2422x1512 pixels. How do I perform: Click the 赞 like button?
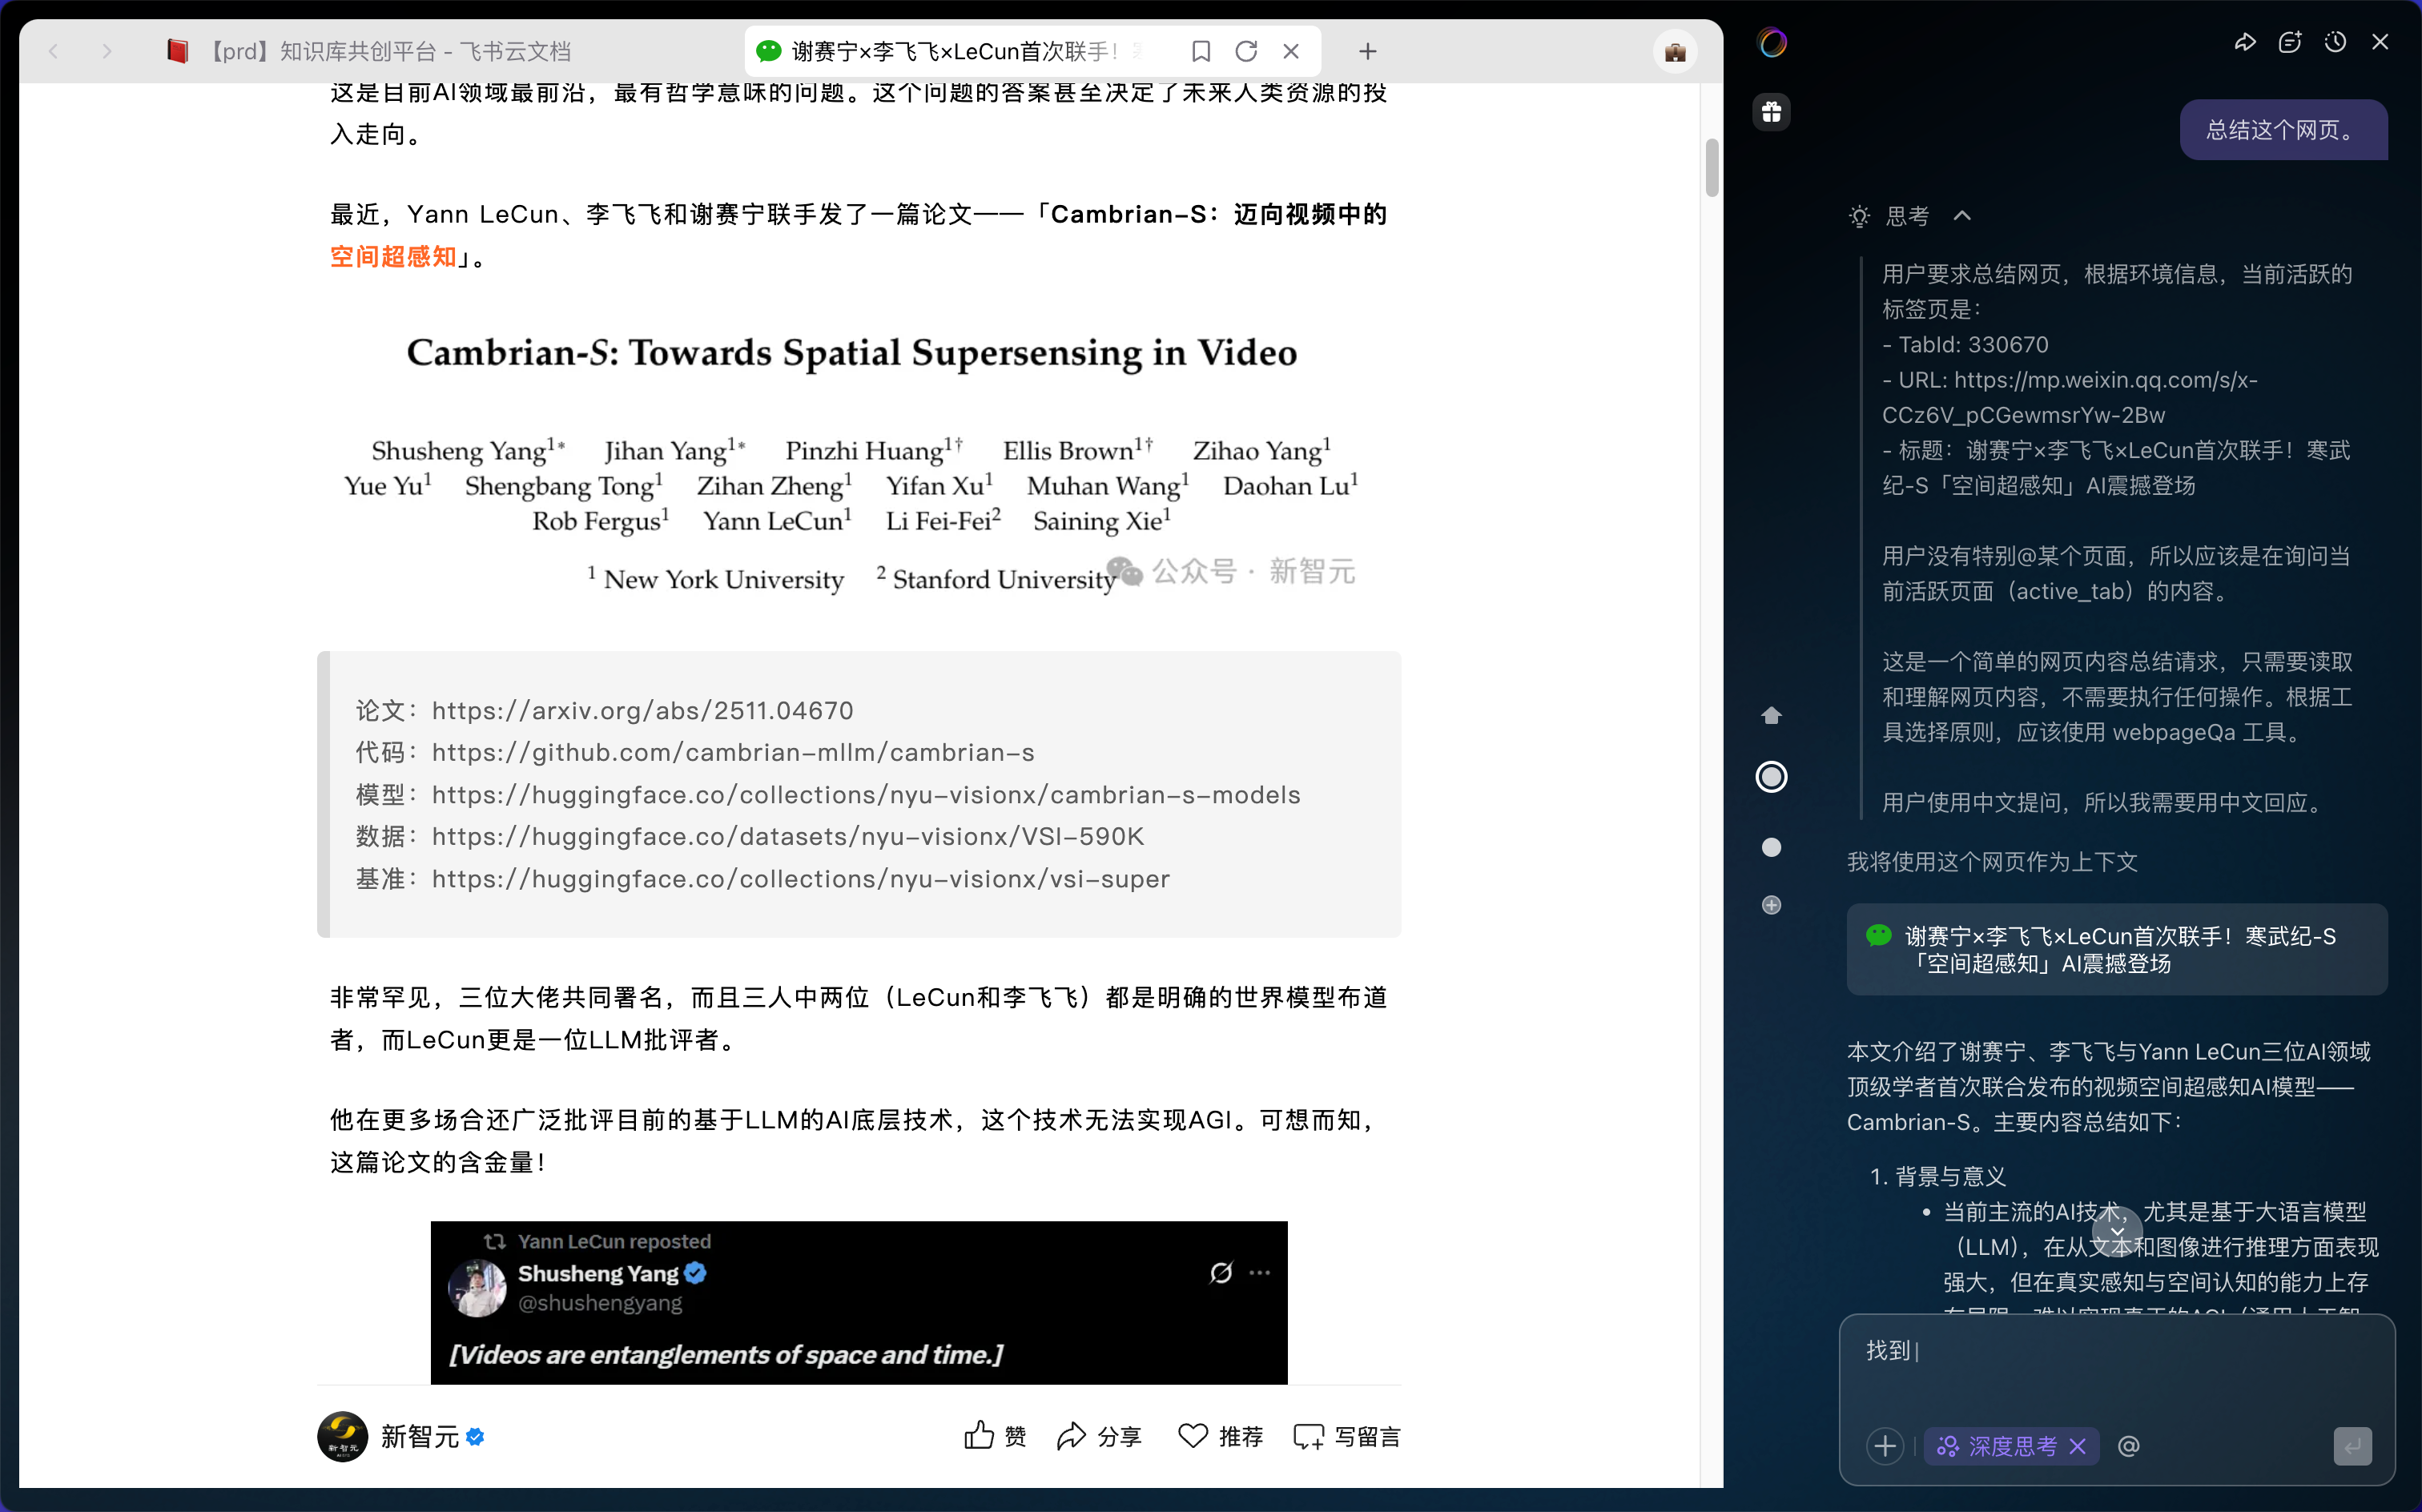[x=995, y=1436]
